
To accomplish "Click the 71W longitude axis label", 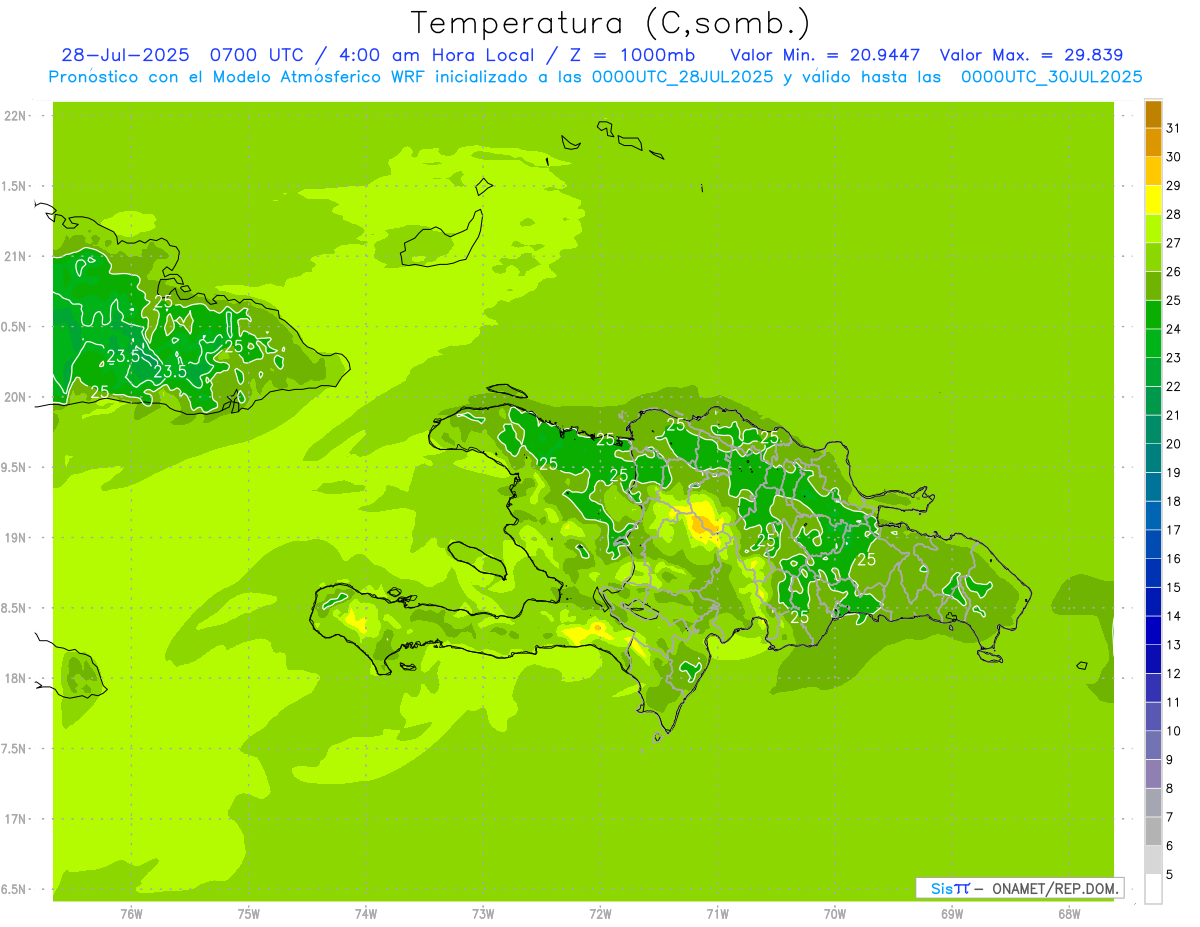I will pos(717,914).
